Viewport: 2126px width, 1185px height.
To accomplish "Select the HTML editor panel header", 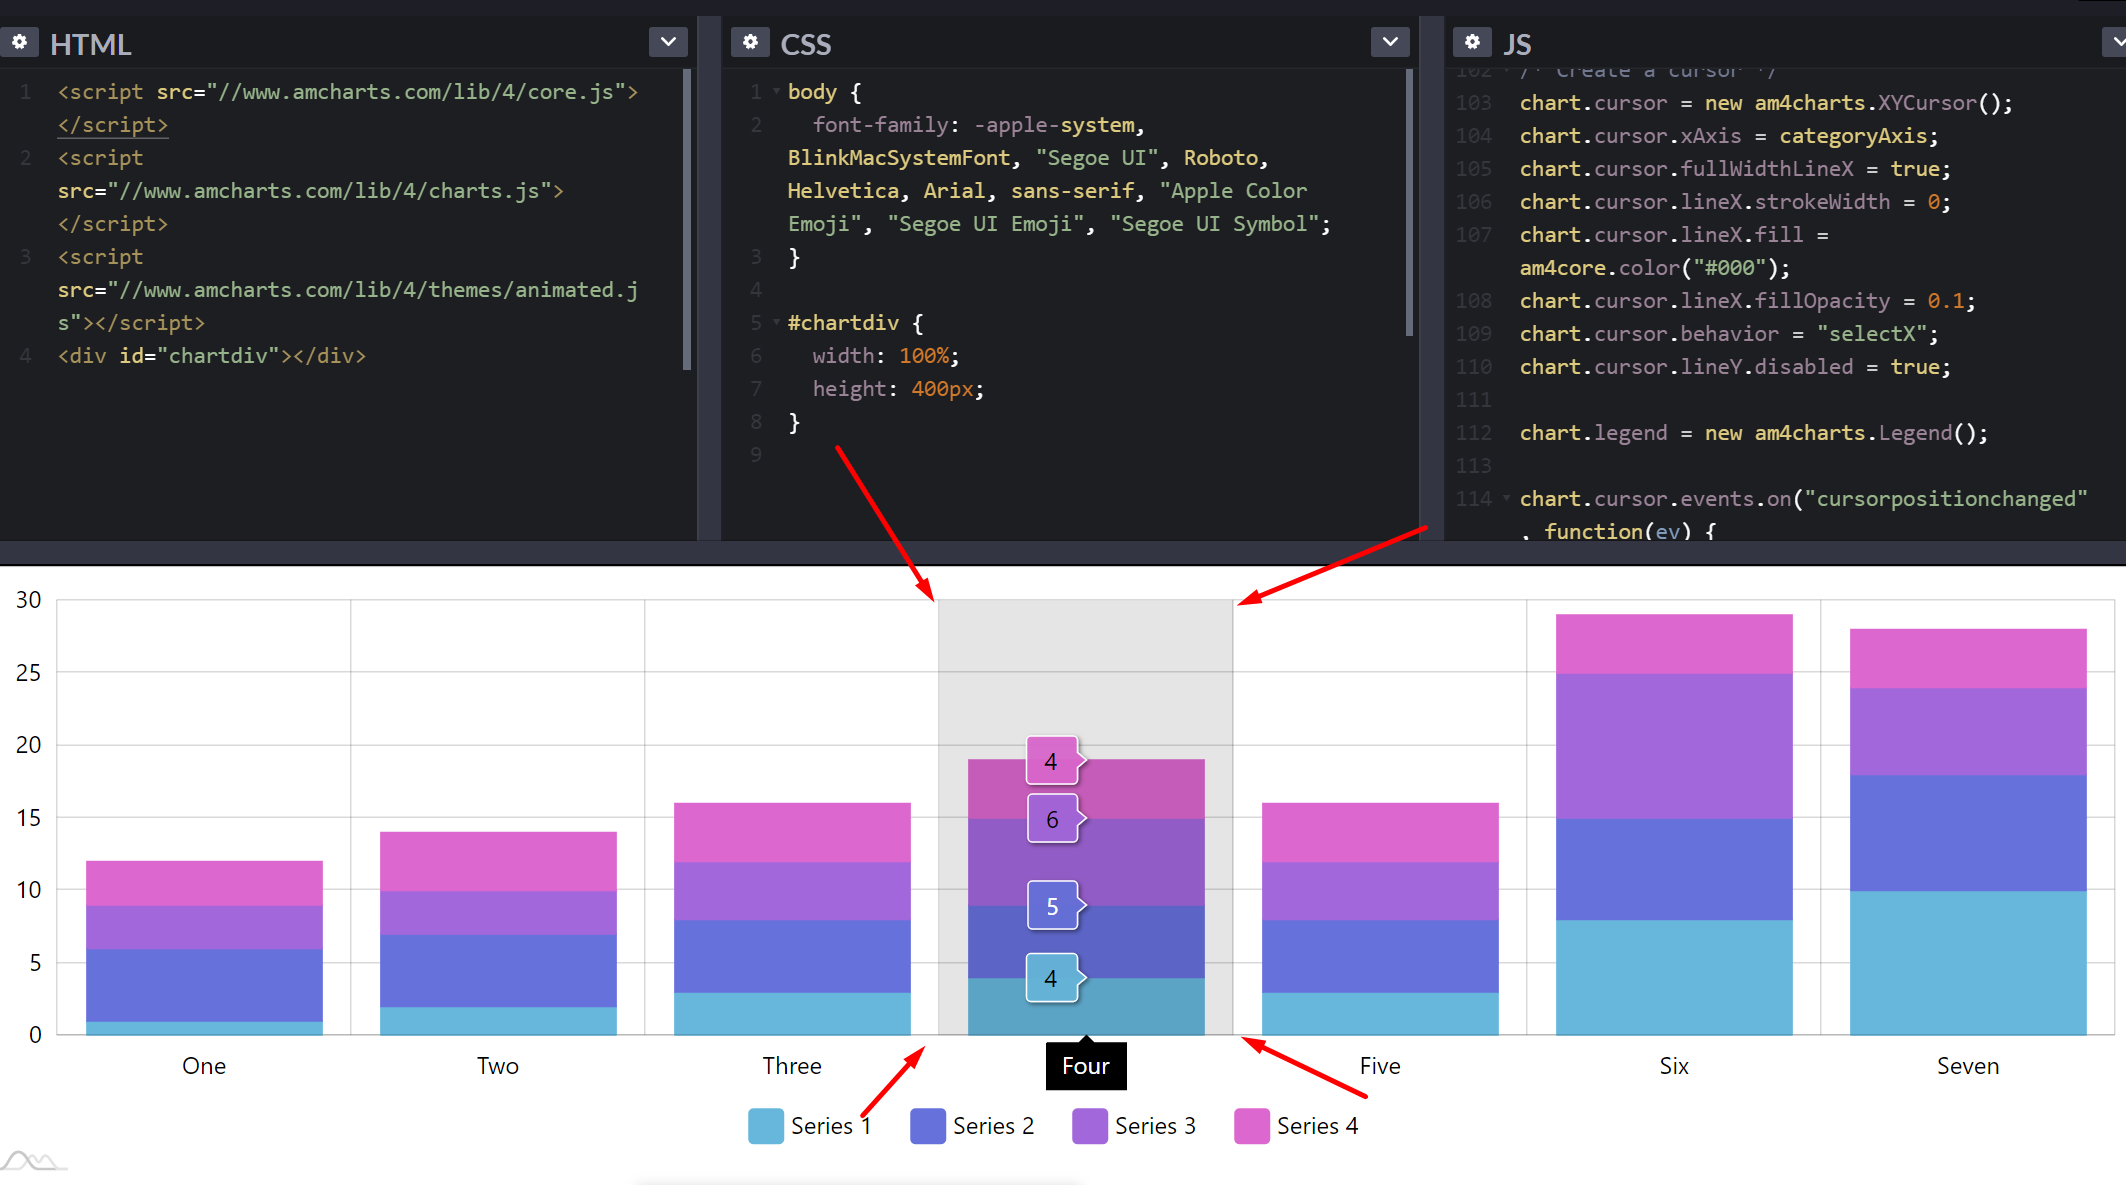I will pyautogui.click(x=91, y=44).
